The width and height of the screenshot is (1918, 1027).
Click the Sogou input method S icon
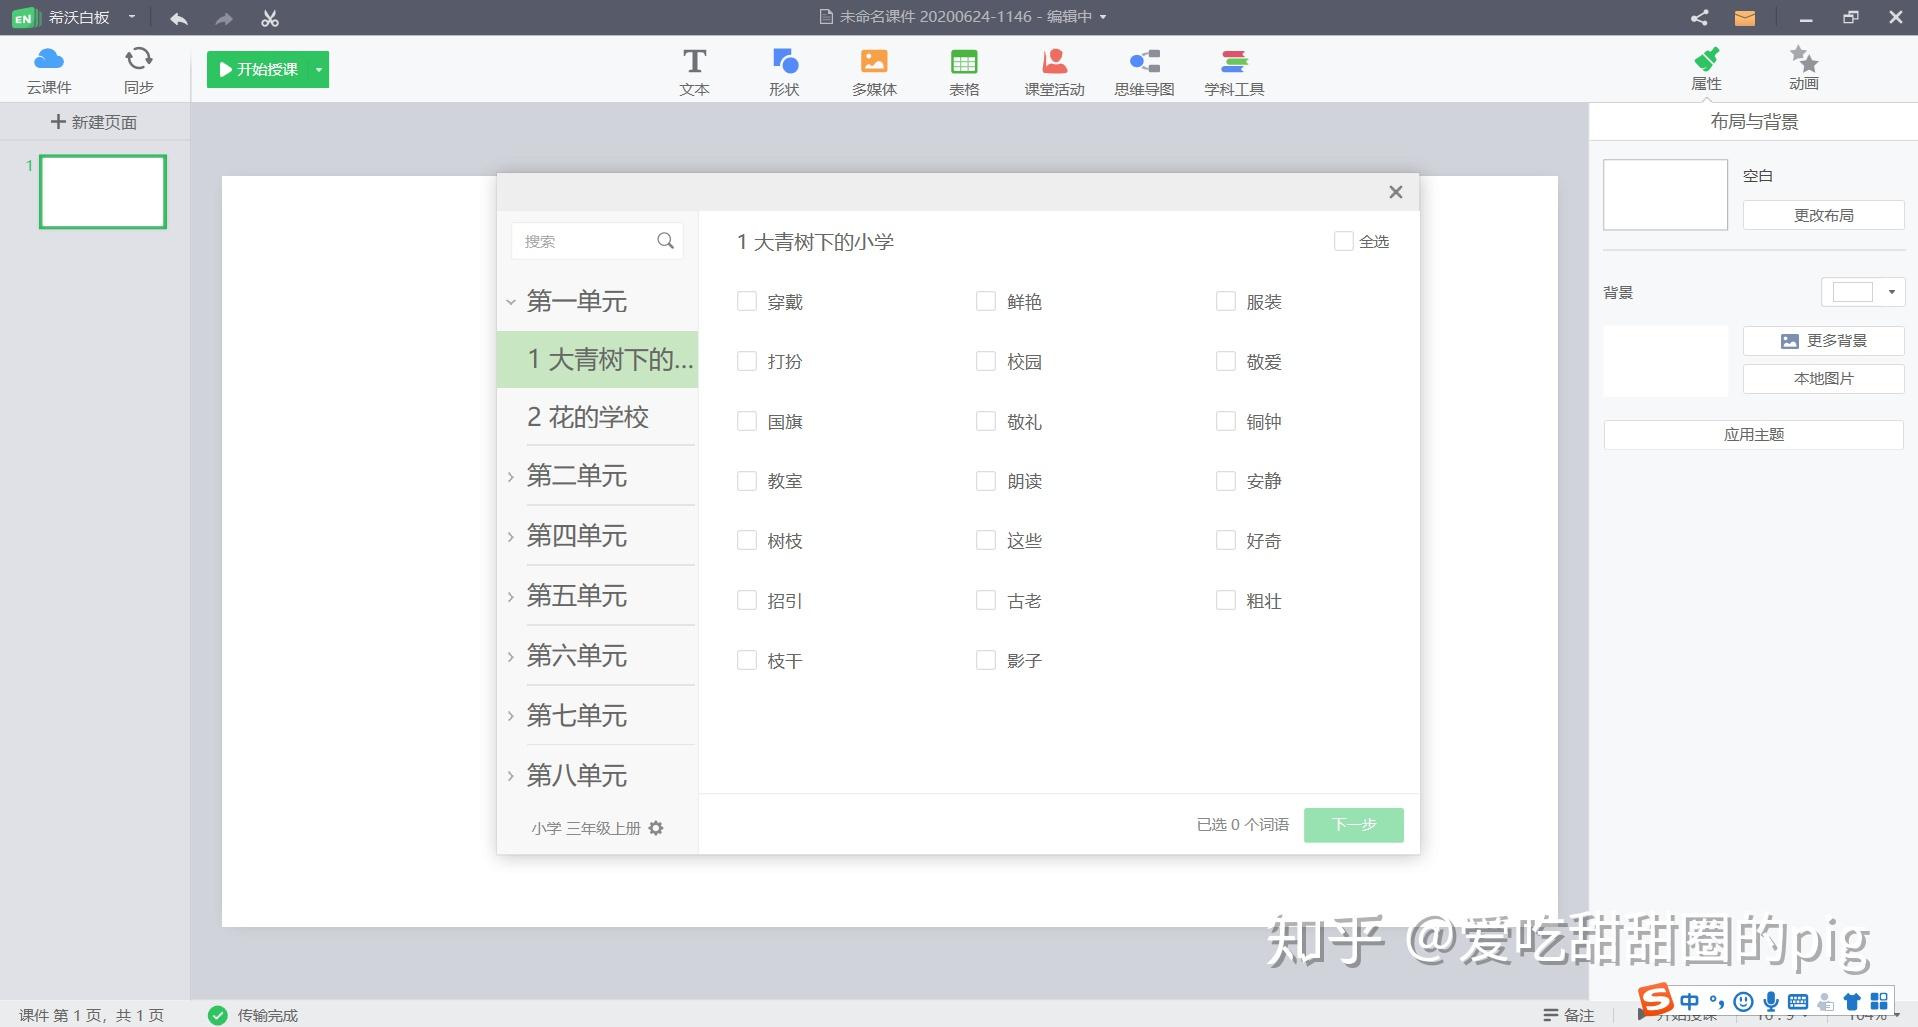(x=1655, y=998)
